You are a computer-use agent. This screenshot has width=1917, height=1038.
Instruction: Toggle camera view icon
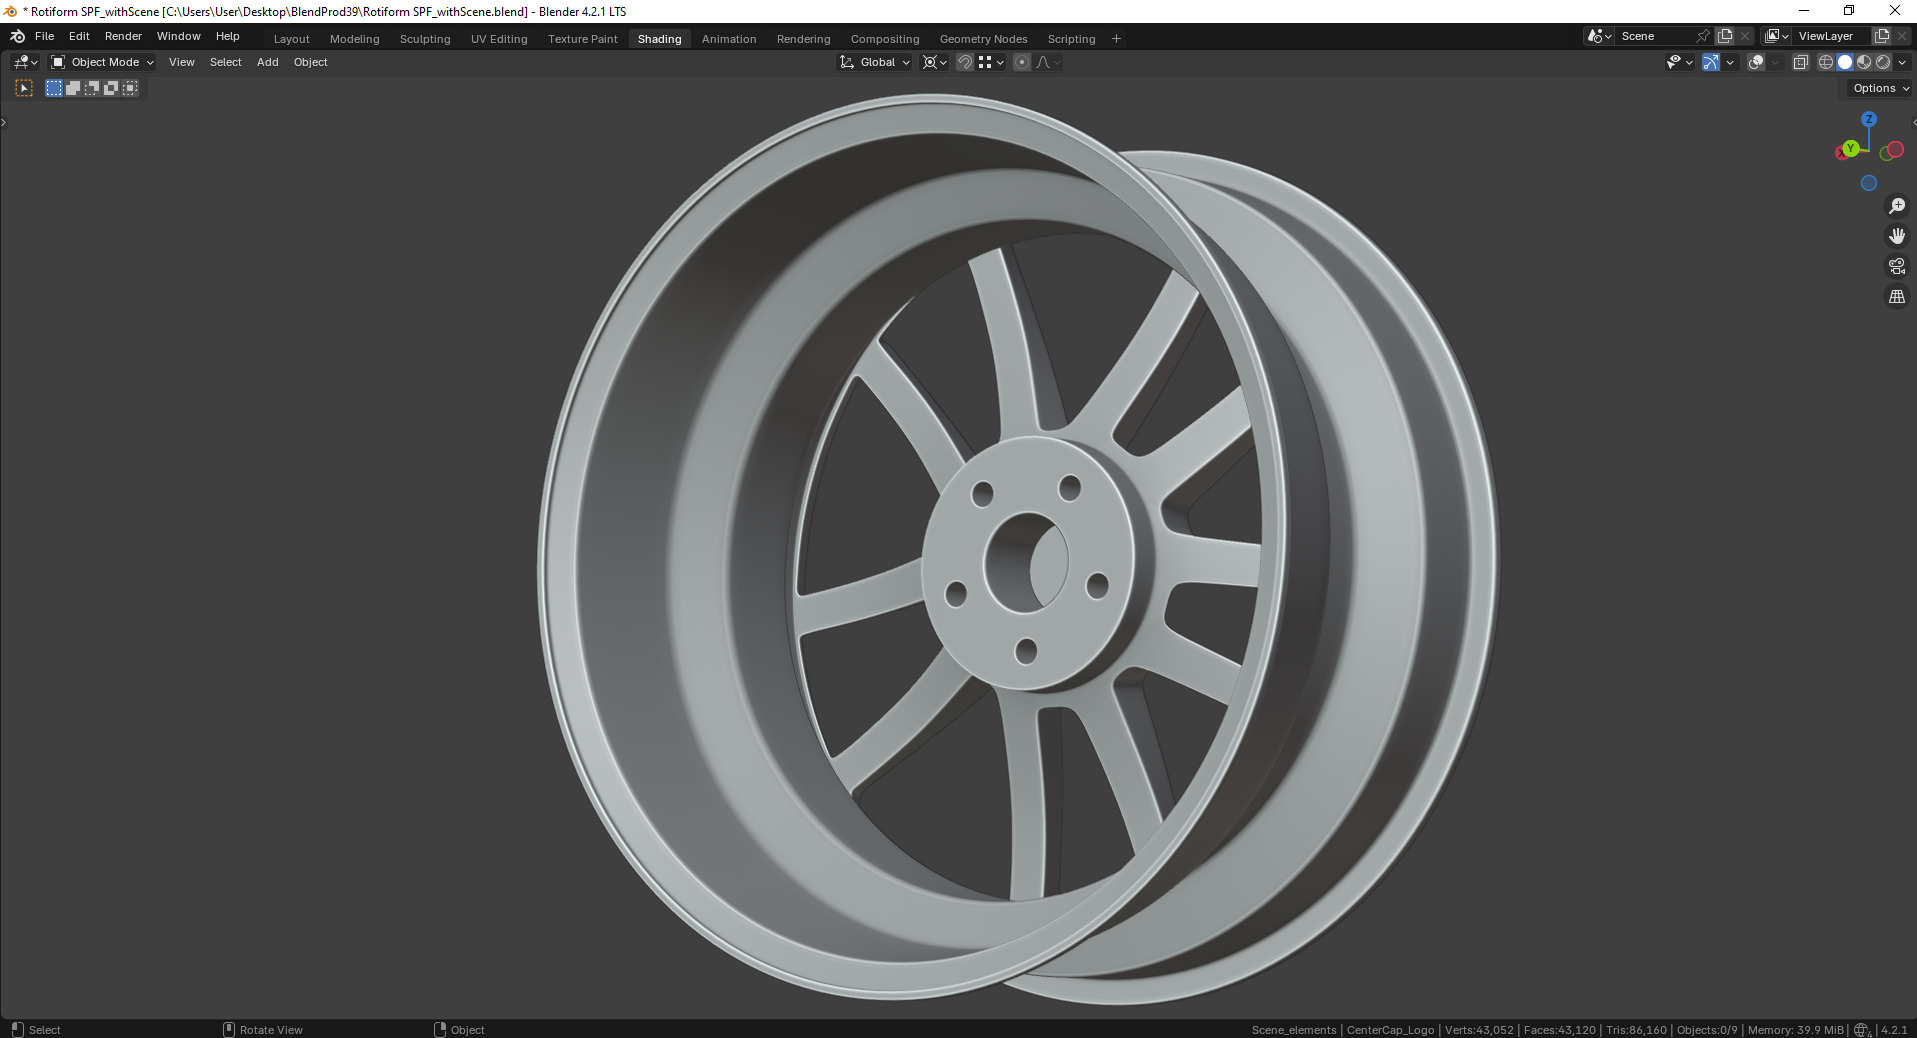[x=1896, y=266]
